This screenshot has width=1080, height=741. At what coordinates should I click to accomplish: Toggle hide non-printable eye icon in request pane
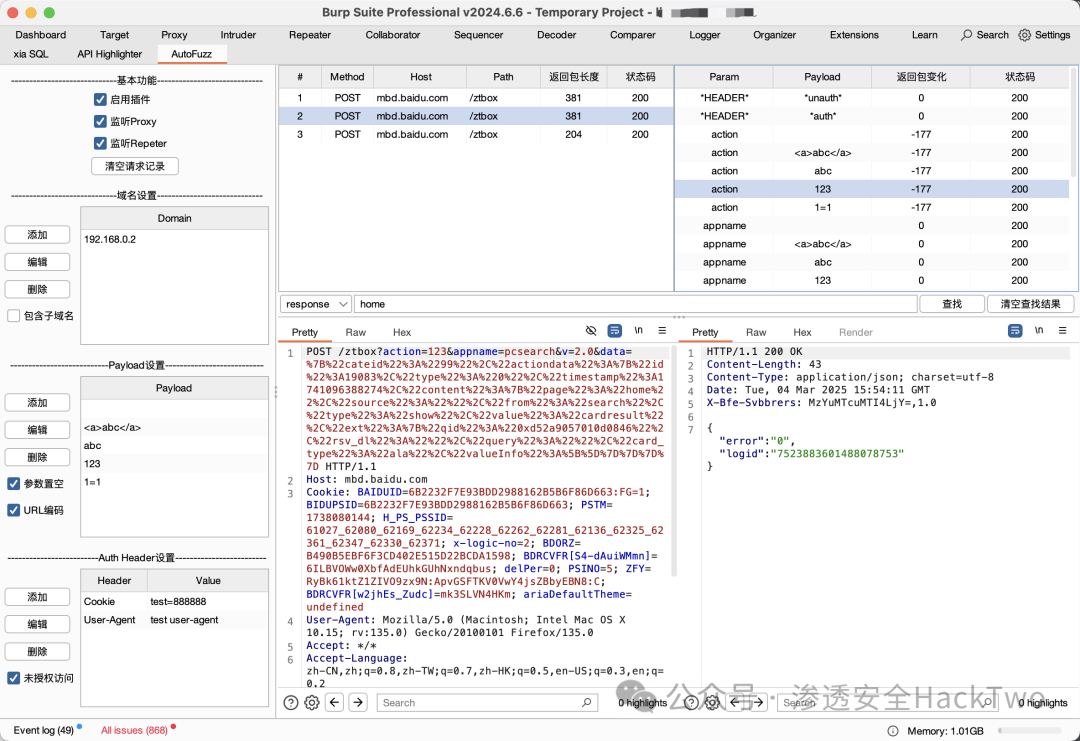[x=591, y=331]
